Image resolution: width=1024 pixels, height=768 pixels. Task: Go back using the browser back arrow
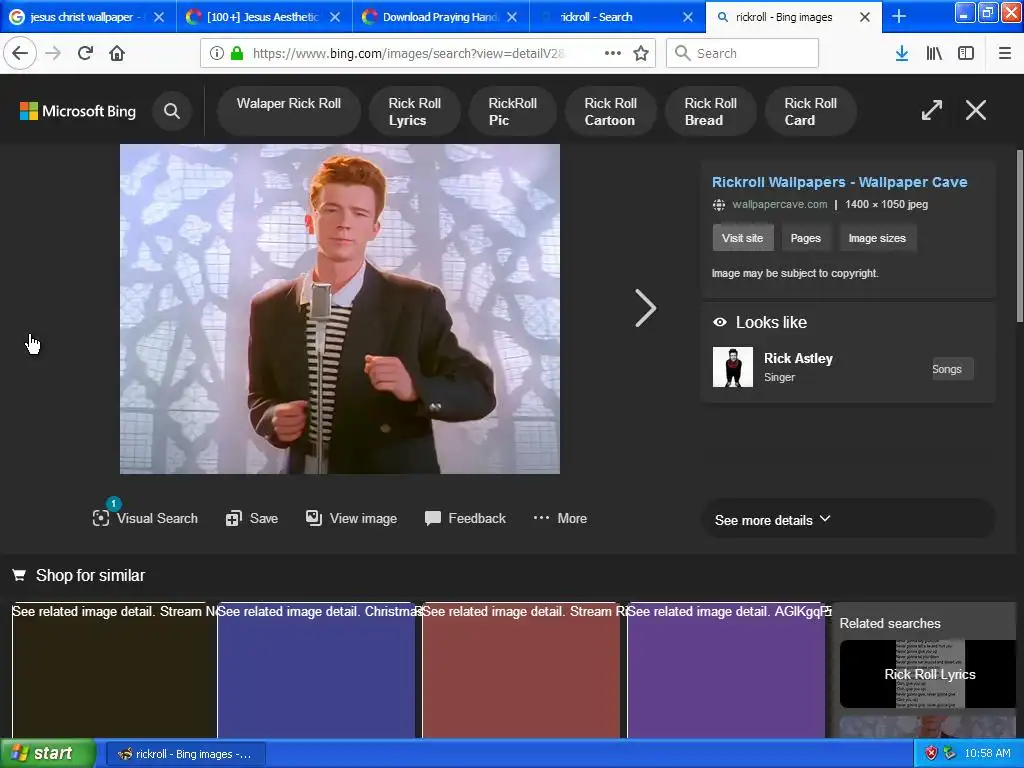coord(20,54)
